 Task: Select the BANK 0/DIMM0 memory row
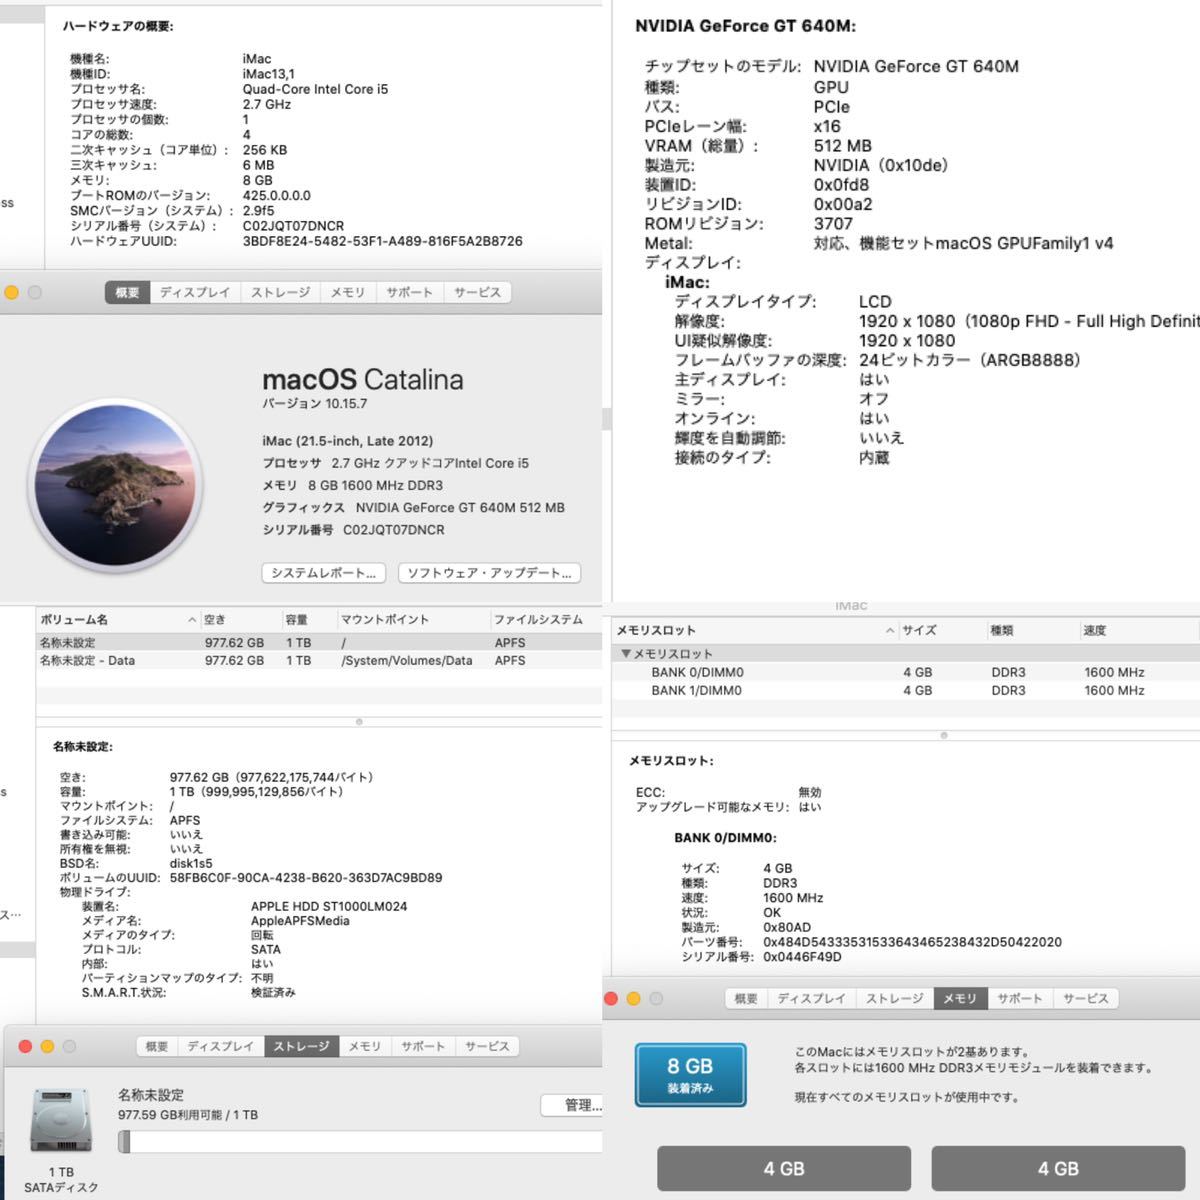[905, 673]
